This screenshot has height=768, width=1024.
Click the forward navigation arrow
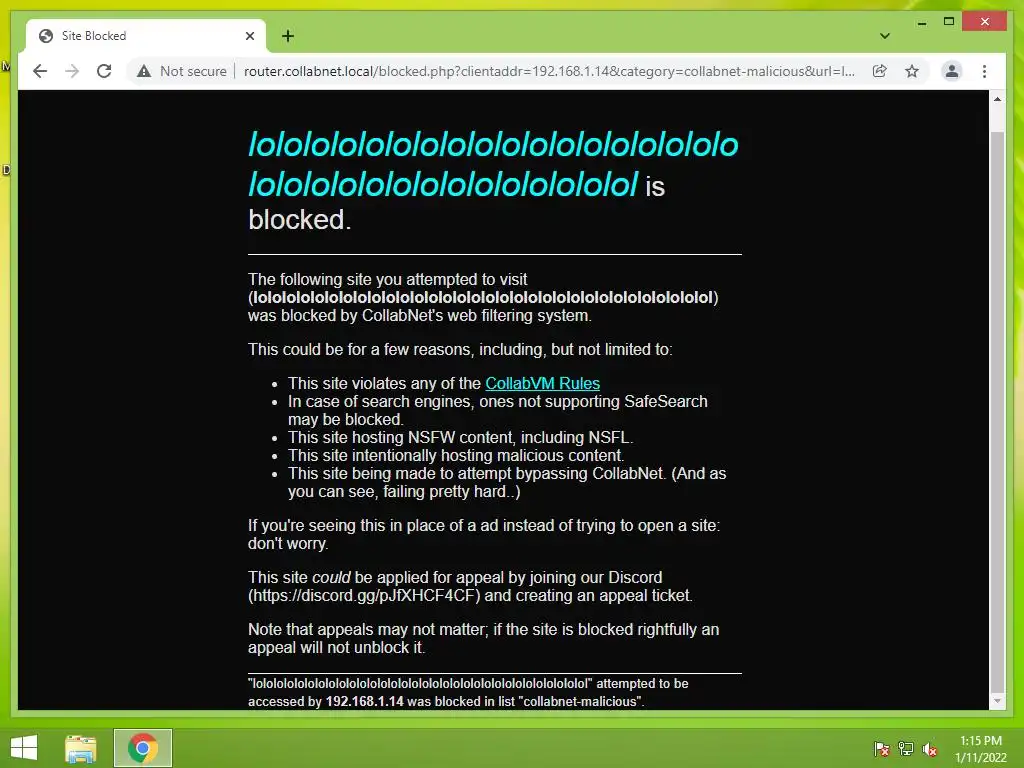[72, 71]
